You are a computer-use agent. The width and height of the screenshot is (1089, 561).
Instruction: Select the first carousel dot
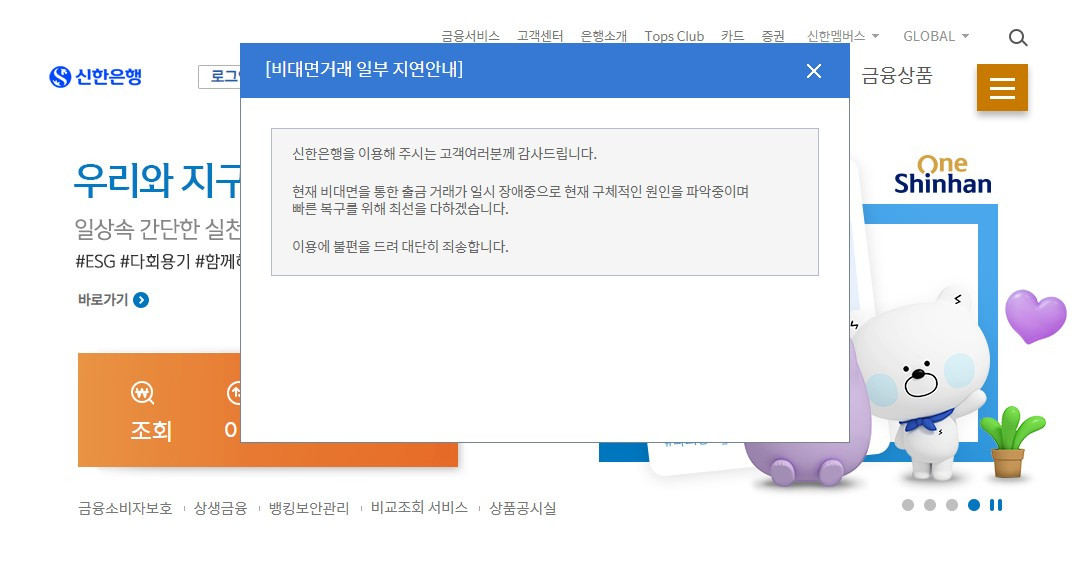908,505
